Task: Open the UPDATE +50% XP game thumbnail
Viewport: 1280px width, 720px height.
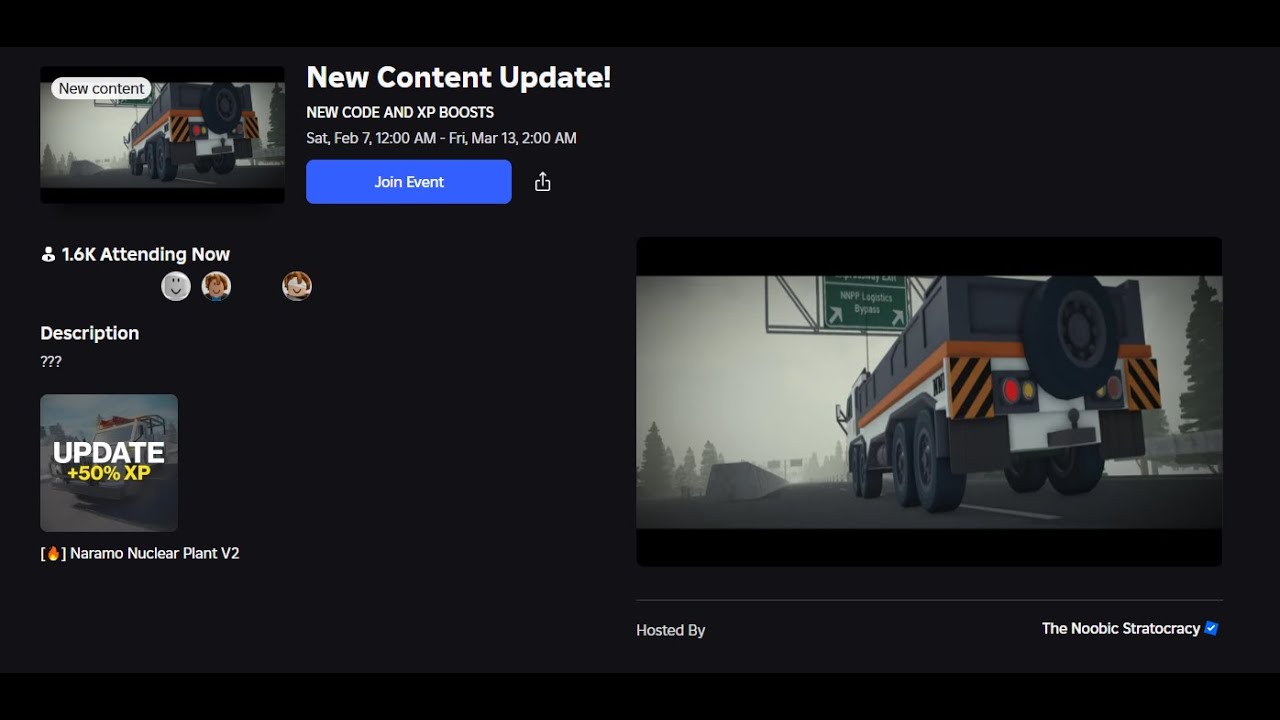Action: (109, 463)
